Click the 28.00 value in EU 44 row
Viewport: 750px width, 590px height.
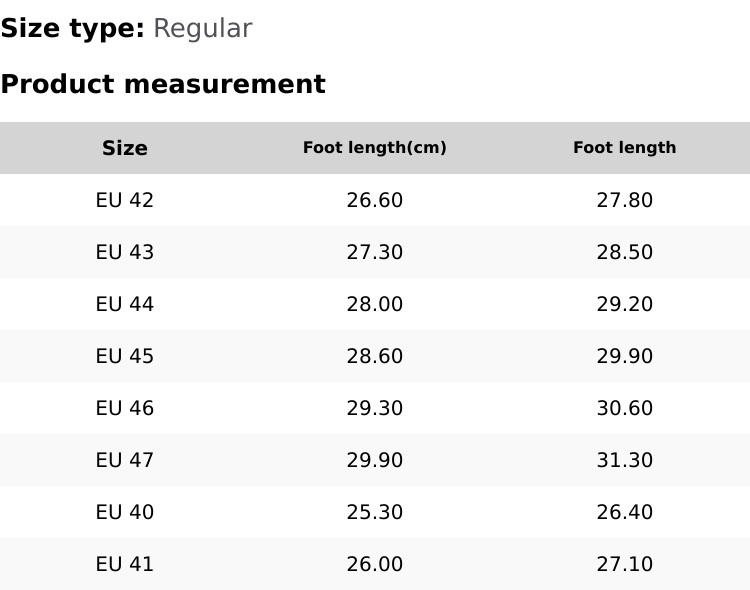coord(375,304)
